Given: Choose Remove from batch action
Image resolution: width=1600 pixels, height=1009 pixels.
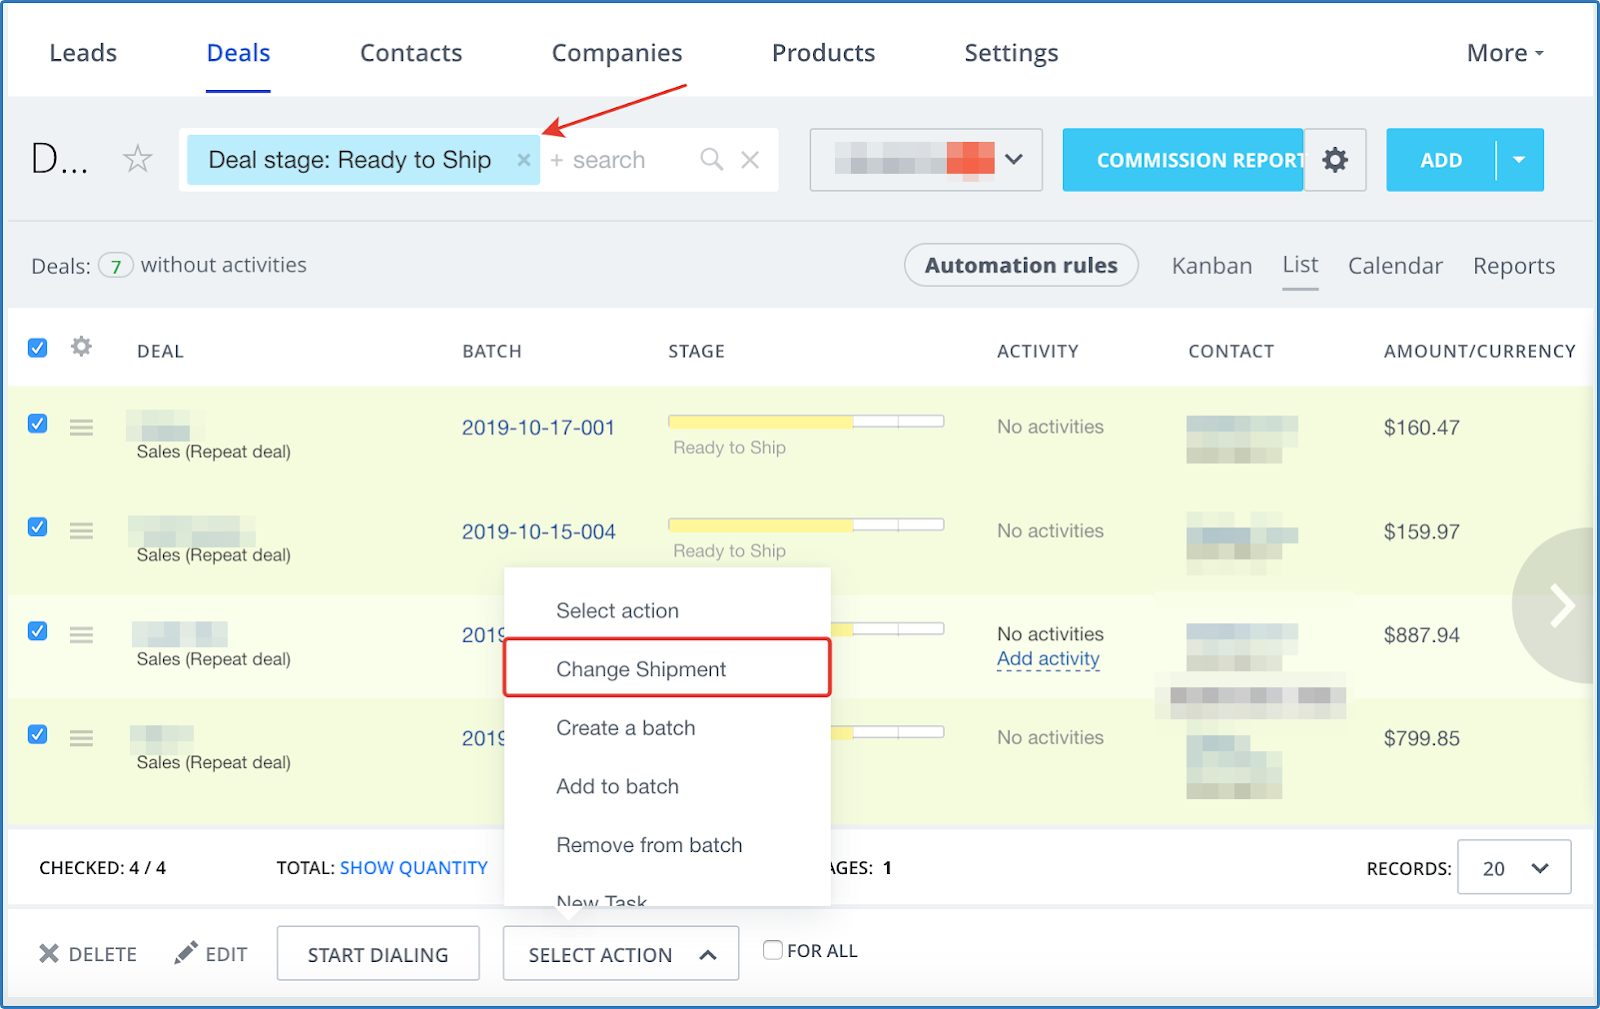Looking at the screenshot, I should pyautogui.click(x=667, y=845).
